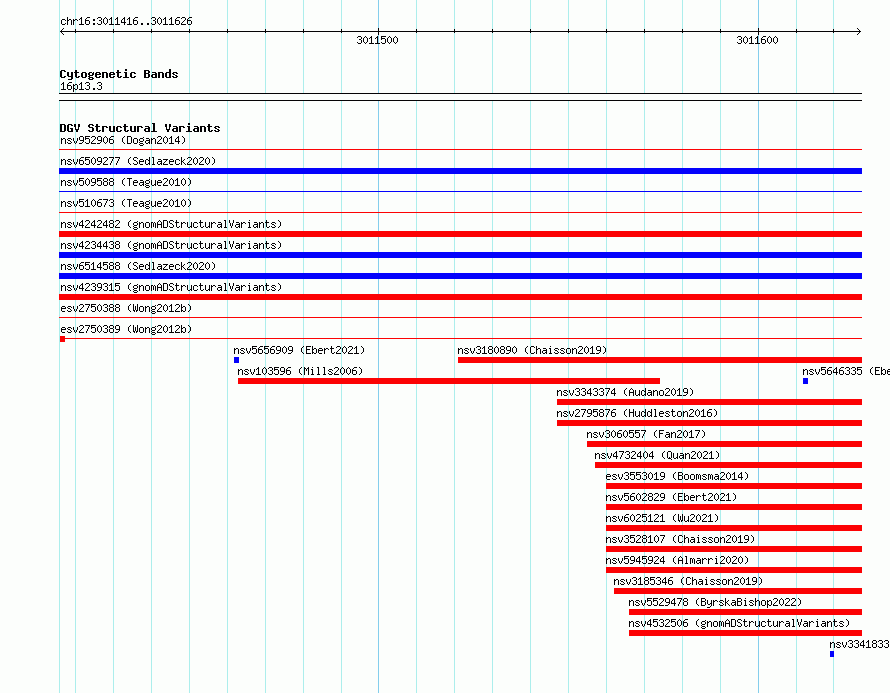The height and width of the screenshot is (693, 890).
Task: Open the nsv4732404 (Quan2021) label
Action: (657, 455)
